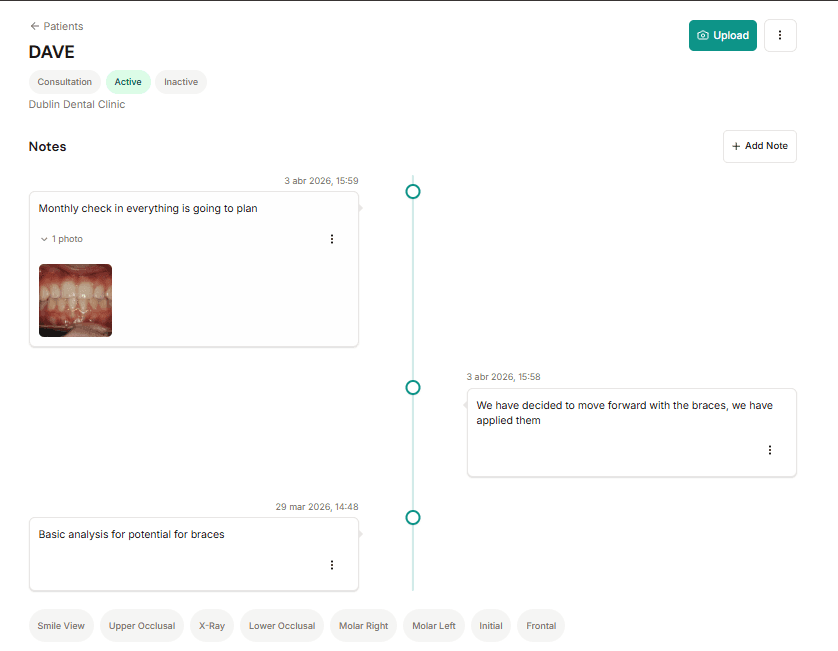Select the X-Ray filter chip
Image resolution: width=838 pixels, height=651 pixels.
(x=211, y=625)
